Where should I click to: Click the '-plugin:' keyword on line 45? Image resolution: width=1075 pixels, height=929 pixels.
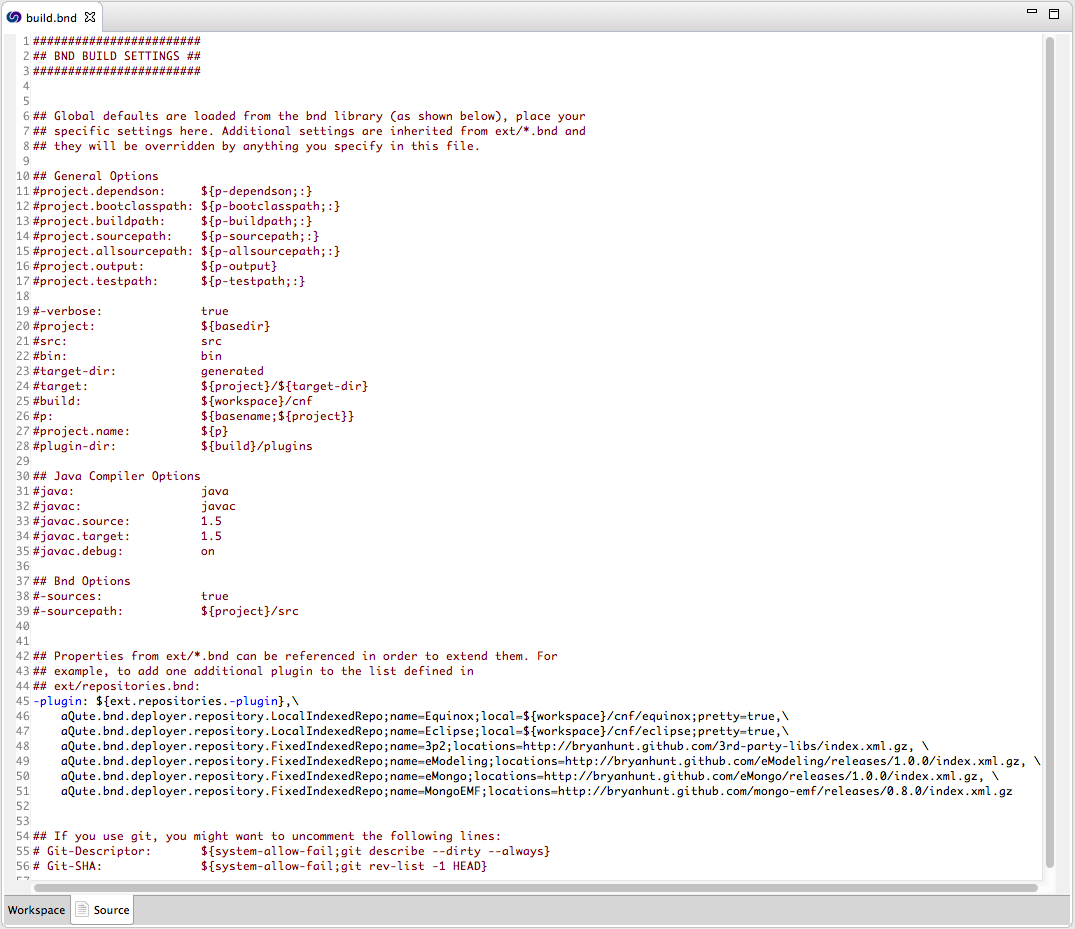click(60, 701)
